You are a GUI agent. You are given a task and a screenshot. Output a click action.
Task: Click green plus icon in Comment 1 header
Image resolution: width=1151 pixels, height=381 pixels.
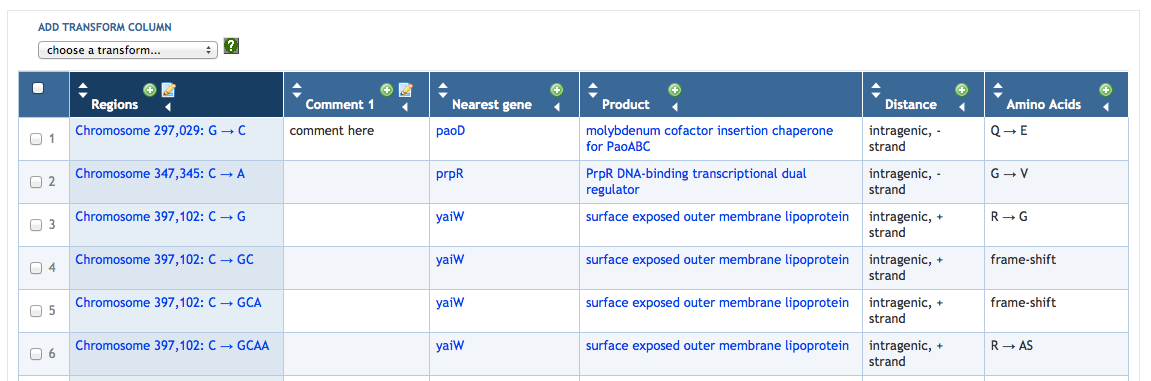(x=387, y=90)
